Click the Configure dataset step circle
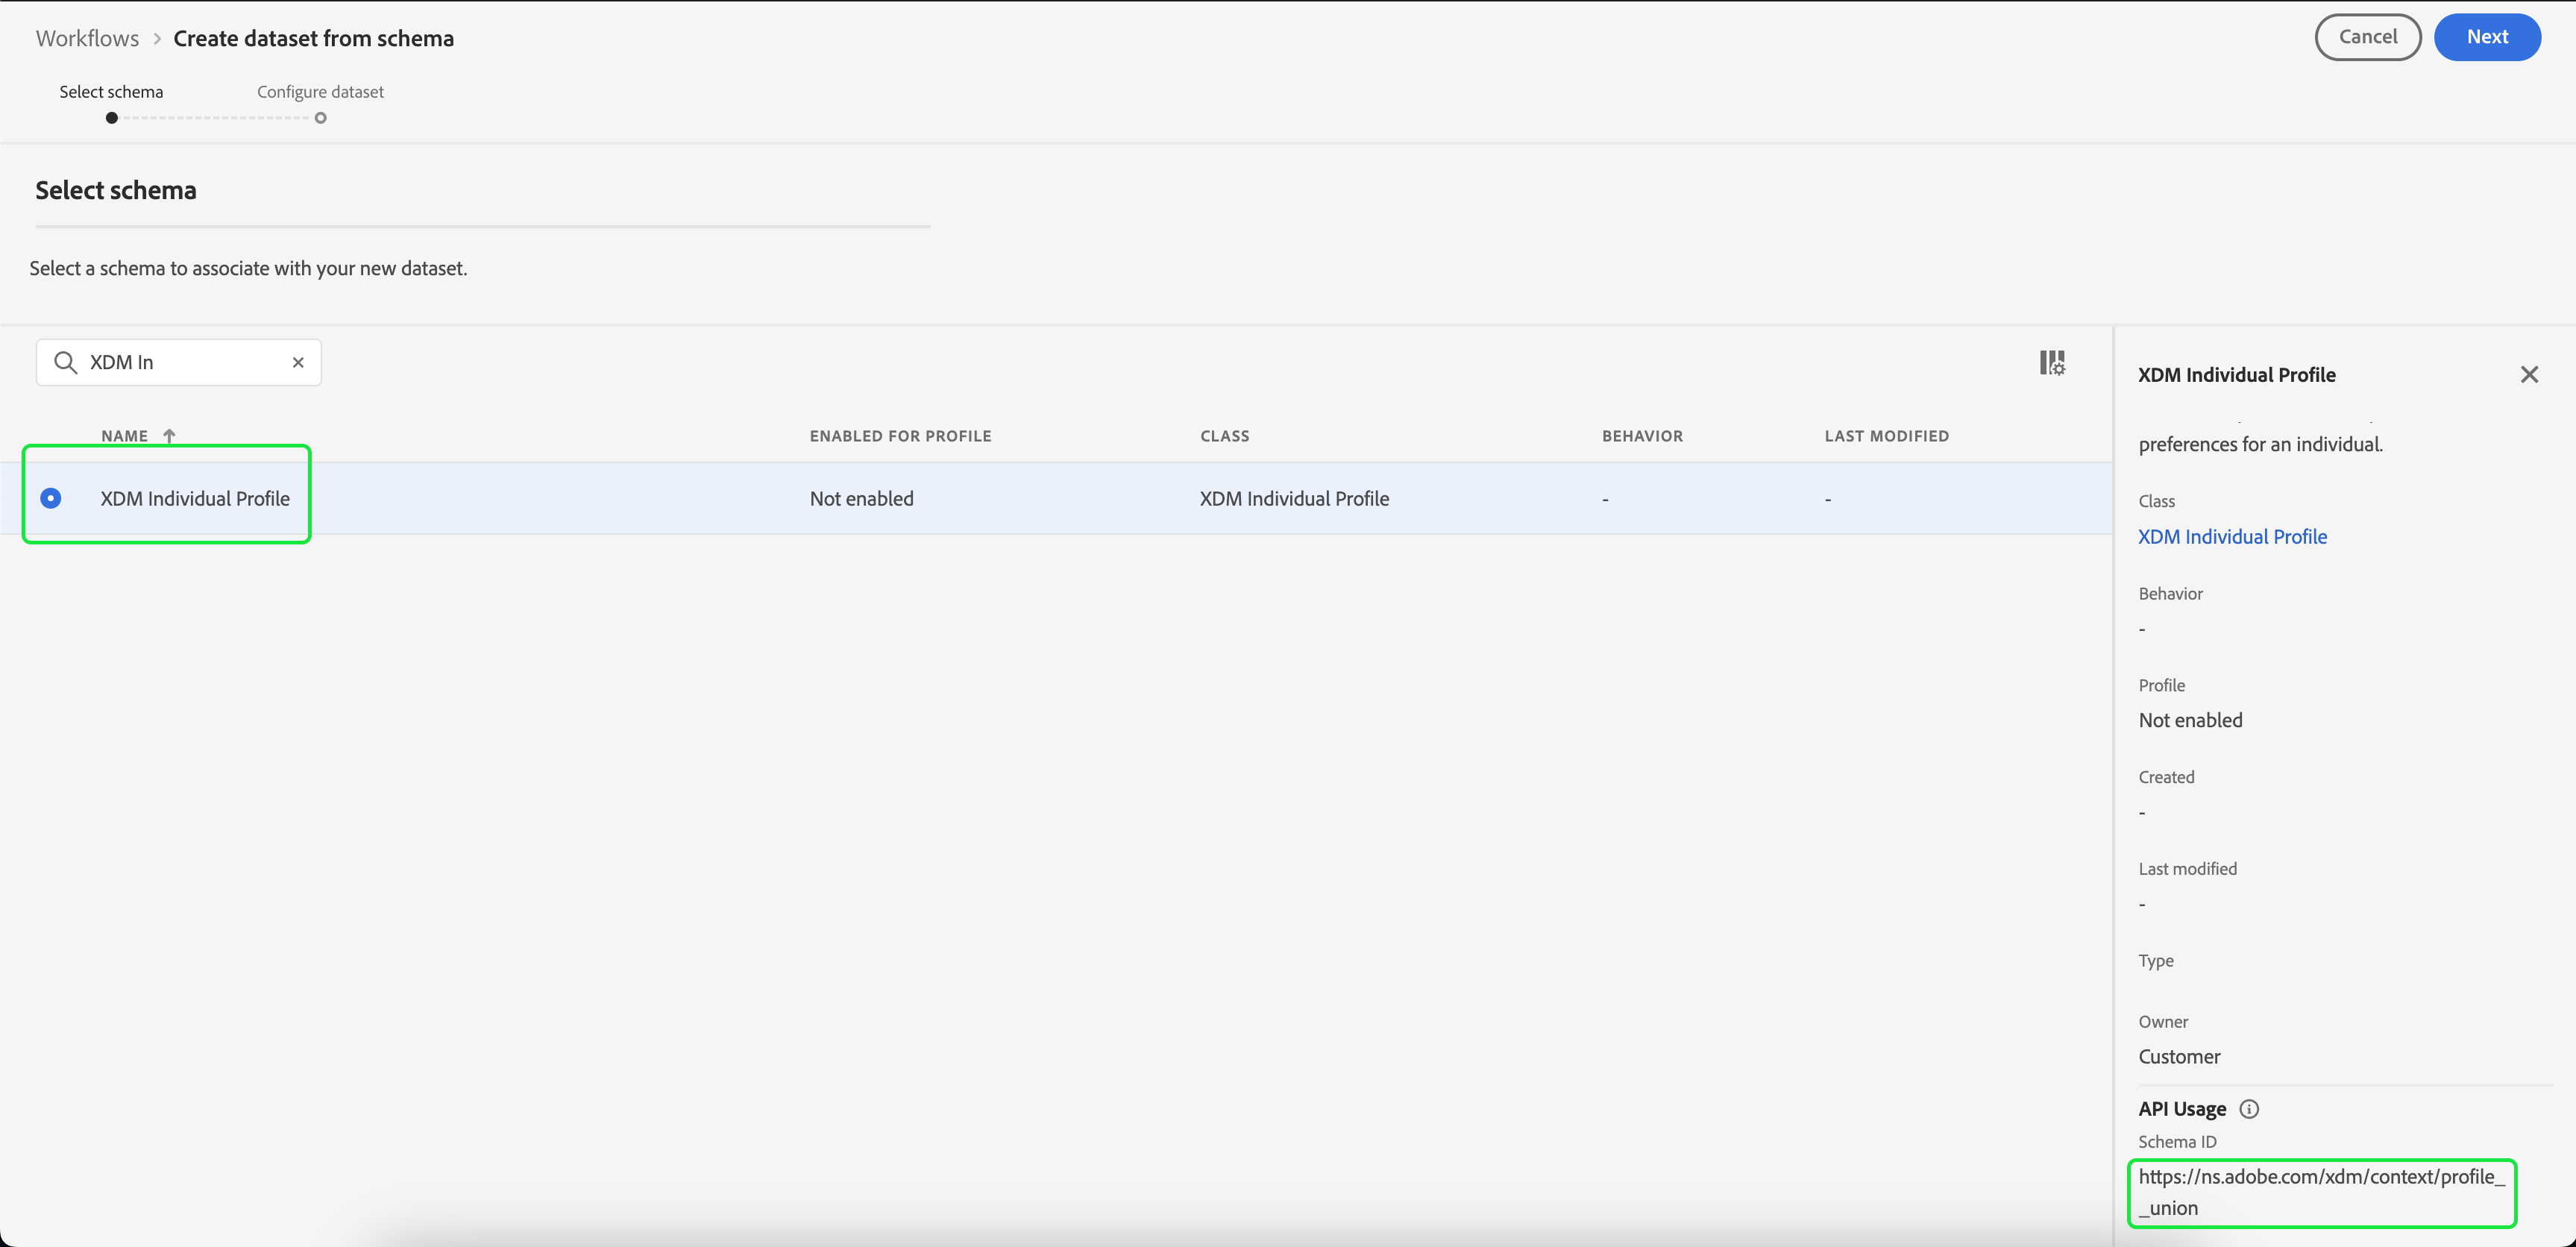The image size is (2576, 1247). (320, 118)
